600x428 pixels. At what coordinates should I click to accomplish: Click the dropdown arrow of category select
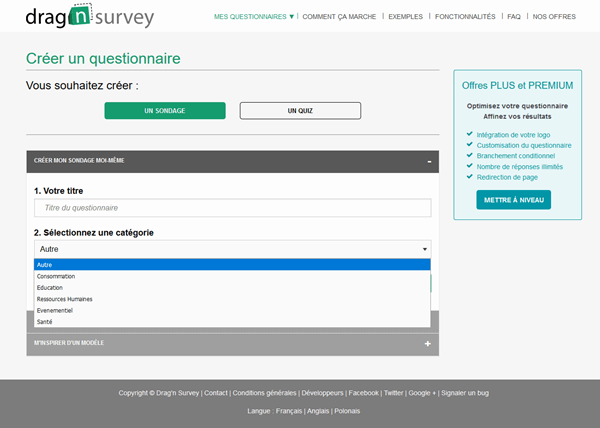(425, 249)
